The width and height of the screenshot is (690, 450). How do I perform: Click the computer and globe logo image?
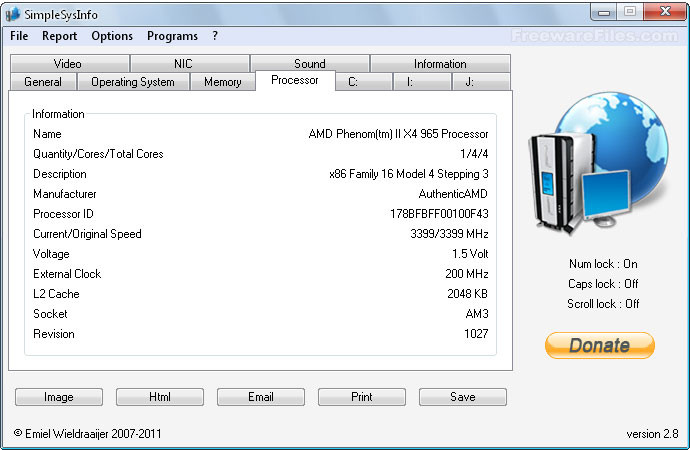pos(598,162)
